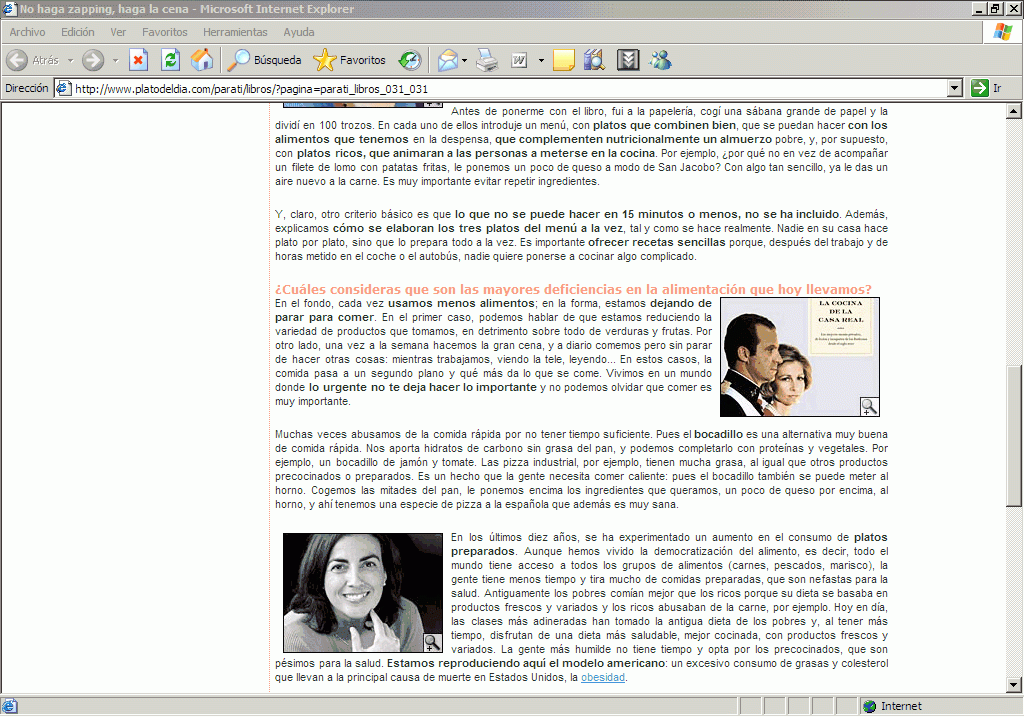This screenshot has width=1024, height=717.
Task: Expand the Forward button history dropdown
Action: pyautogui.click(x=115, y=60)
